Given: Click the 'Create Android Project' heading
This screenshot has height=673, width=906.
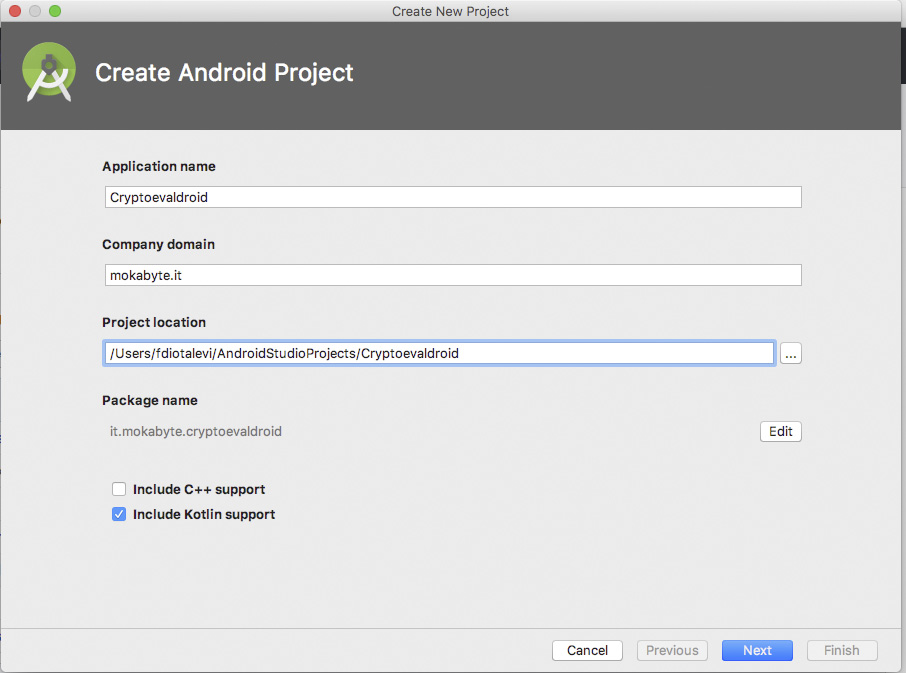Looking at the screenshot, I should (224, 73).
